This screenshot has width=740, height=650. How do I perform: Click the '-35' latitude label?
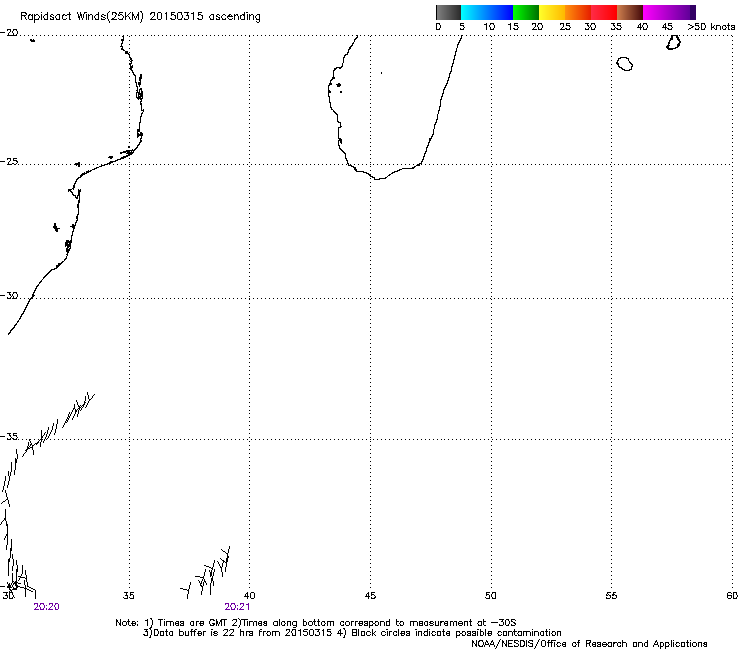click(9, 437)
